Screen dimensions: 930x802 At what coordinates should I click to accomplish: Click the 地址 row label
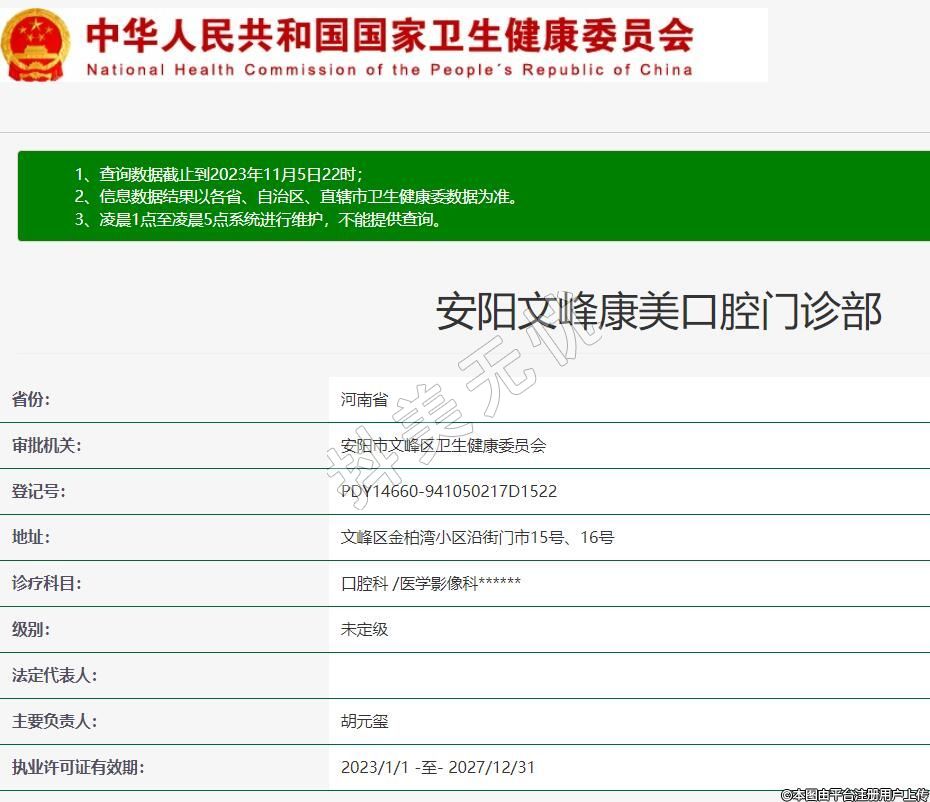tap(31, 538)
